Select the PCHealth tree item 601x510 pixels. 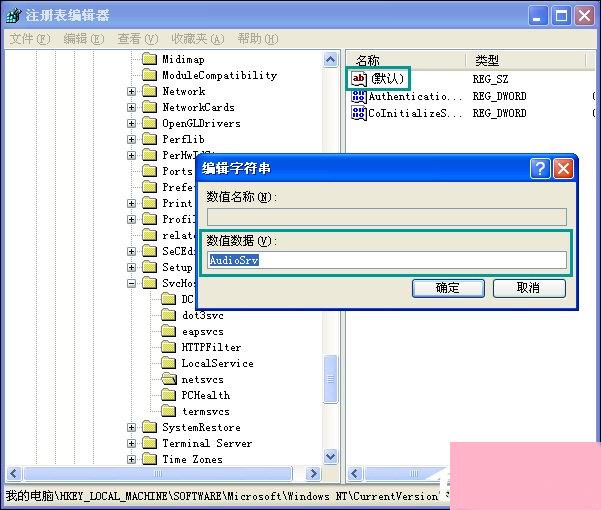tap(206, 395)
